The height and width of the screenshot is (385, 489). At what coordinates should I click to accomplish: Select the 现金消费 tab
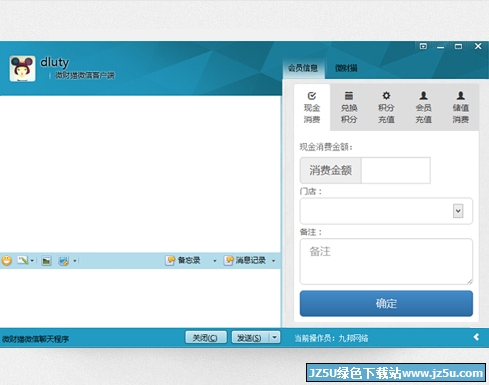tap(312, 107)
